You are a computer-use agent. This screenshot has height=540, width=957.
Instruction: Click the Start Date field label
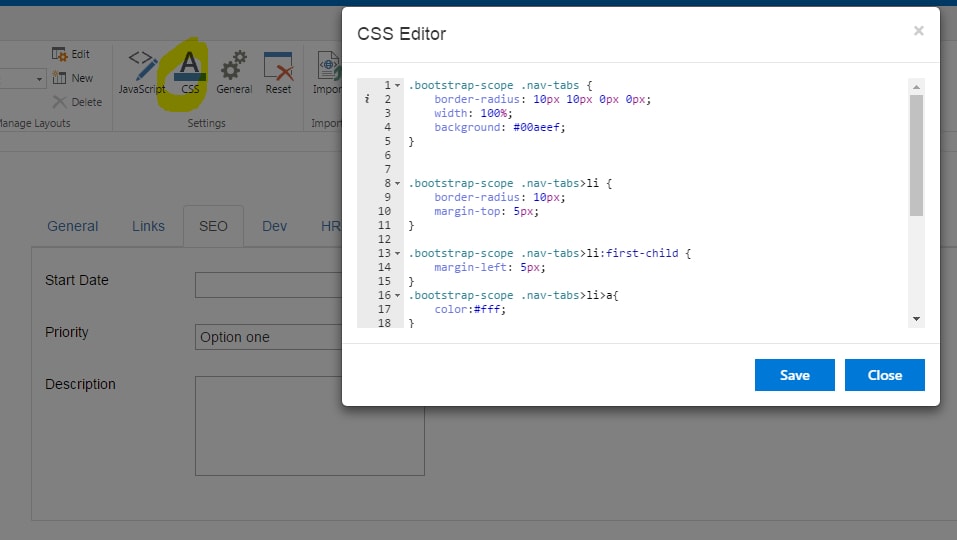77,280
